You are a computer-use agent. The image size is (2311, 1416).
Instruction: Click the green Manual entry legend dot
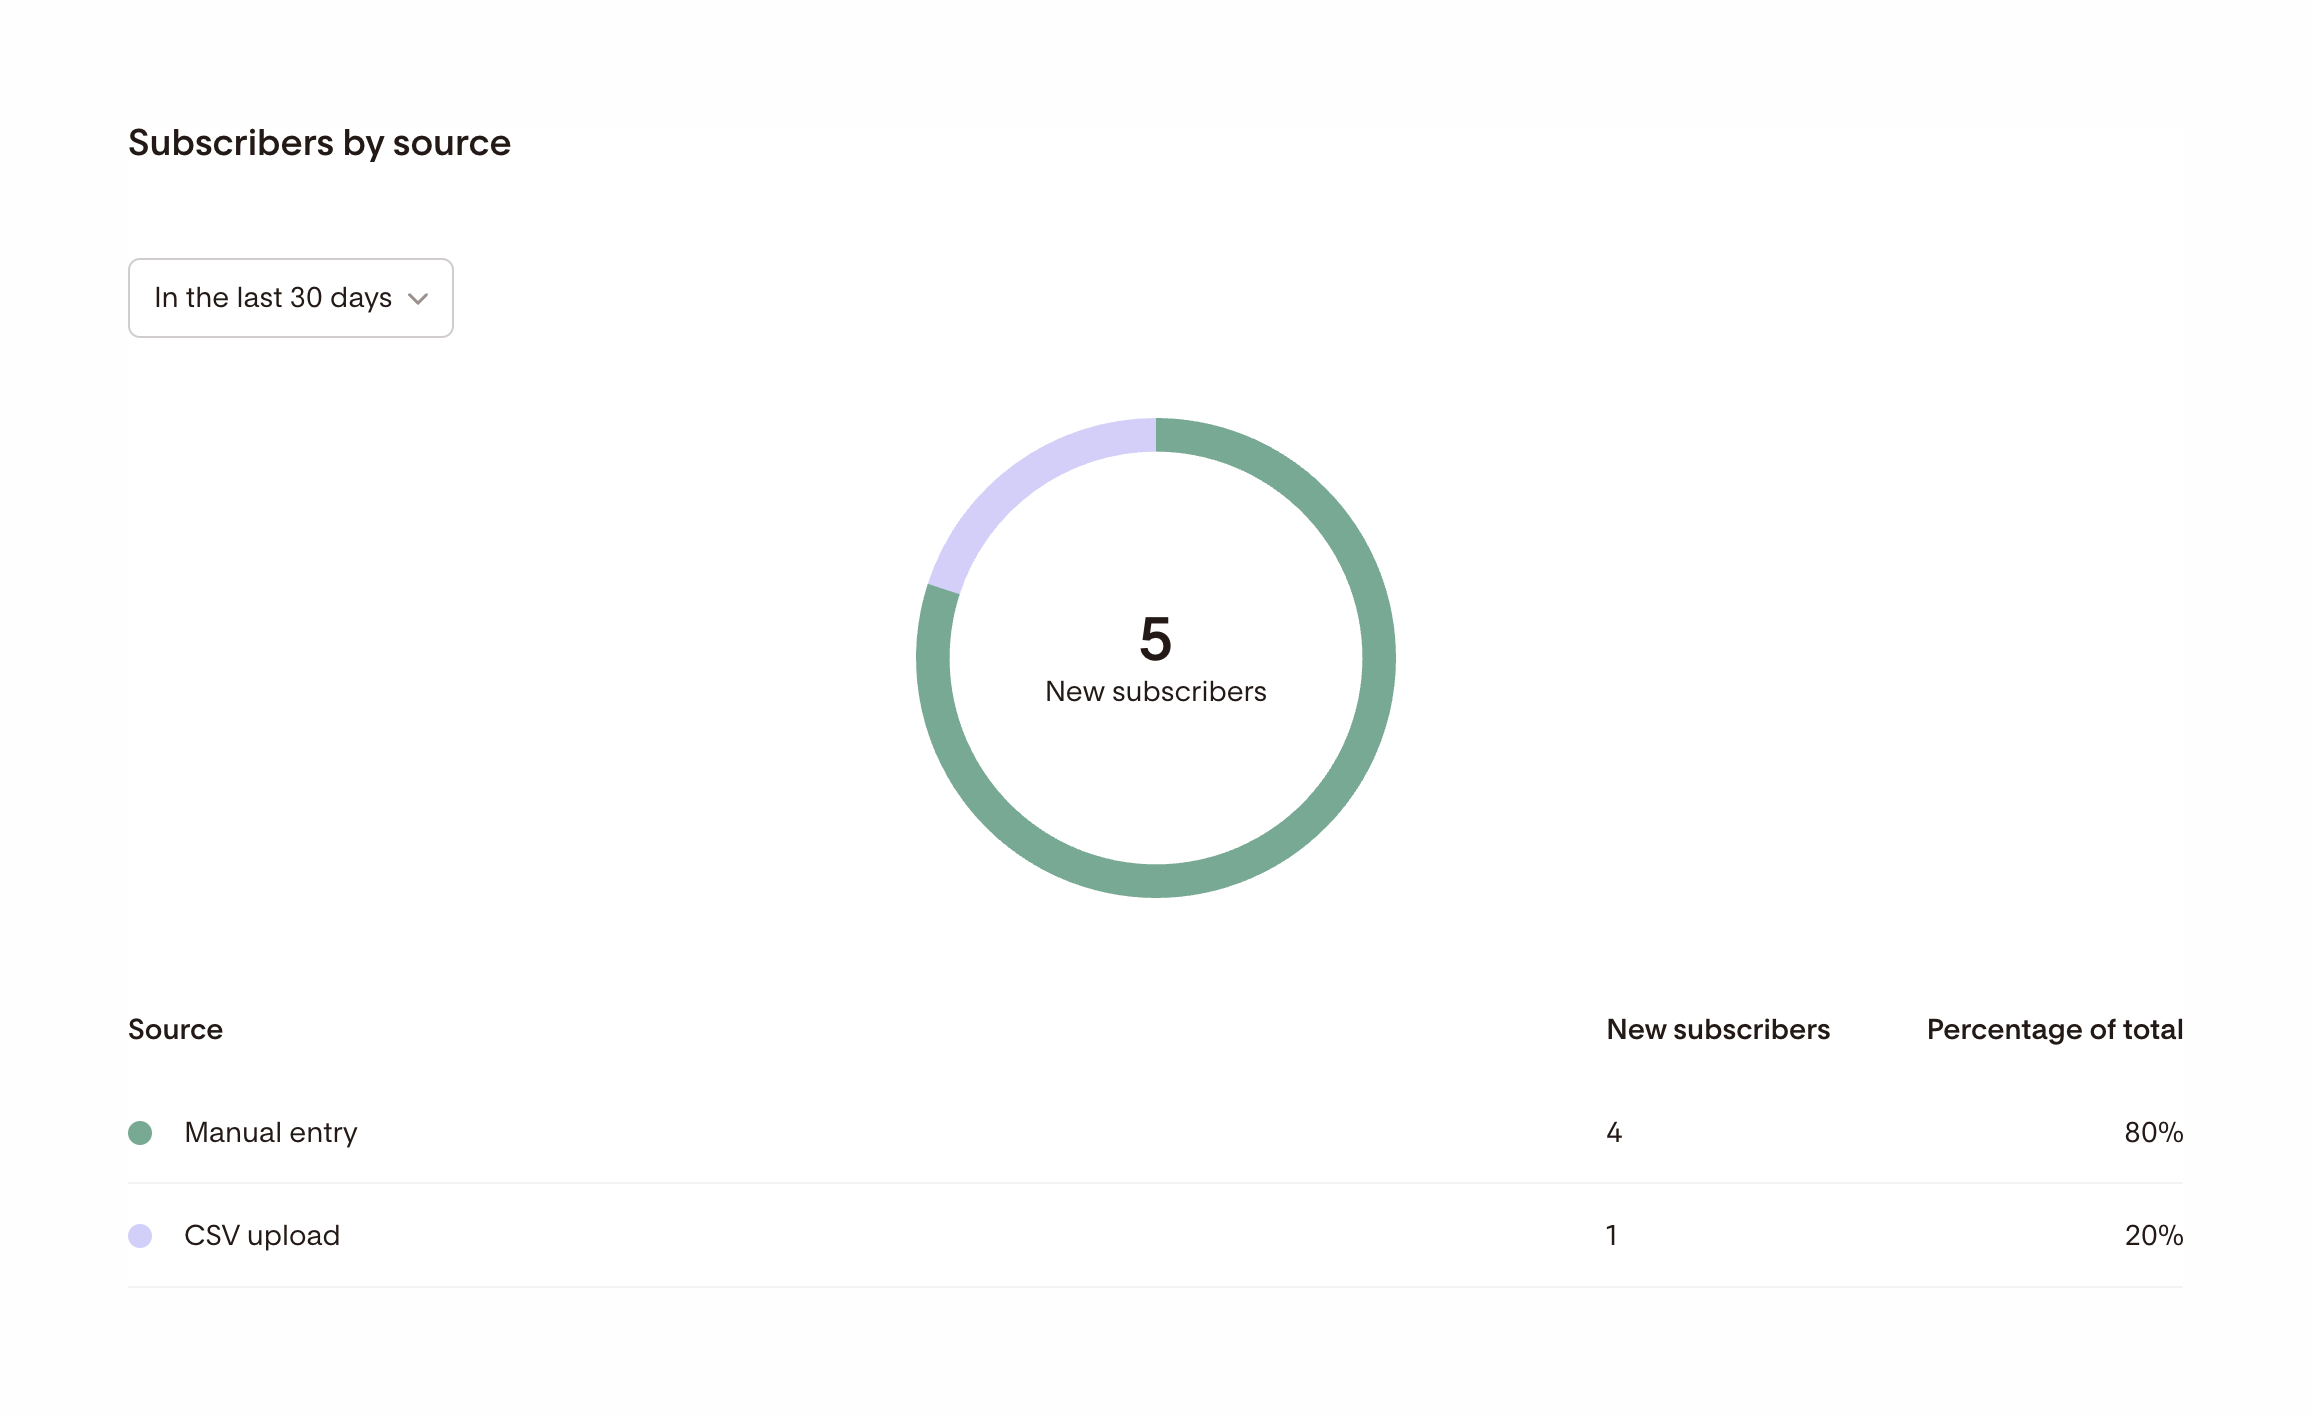140,1133
